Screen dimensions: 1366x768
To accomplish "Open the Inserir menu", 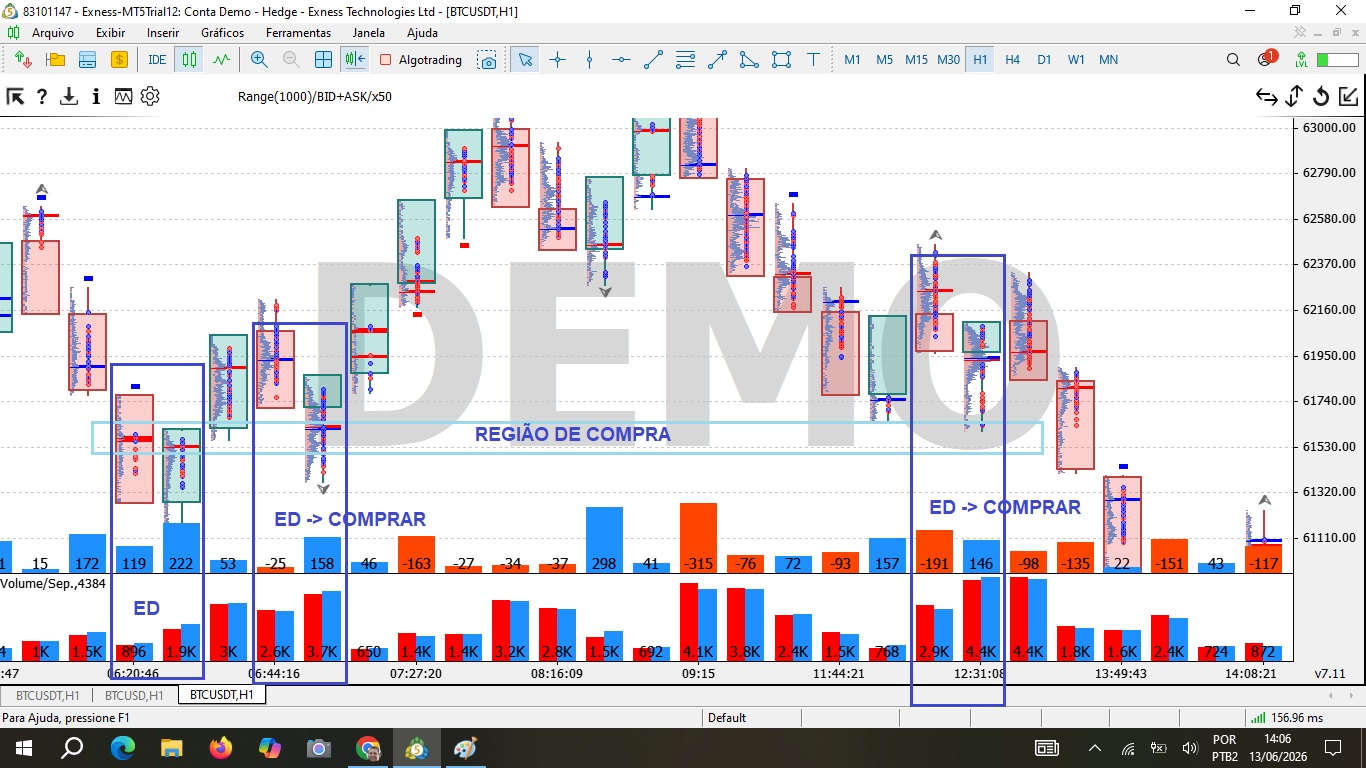I will click(x=163, y=33).
